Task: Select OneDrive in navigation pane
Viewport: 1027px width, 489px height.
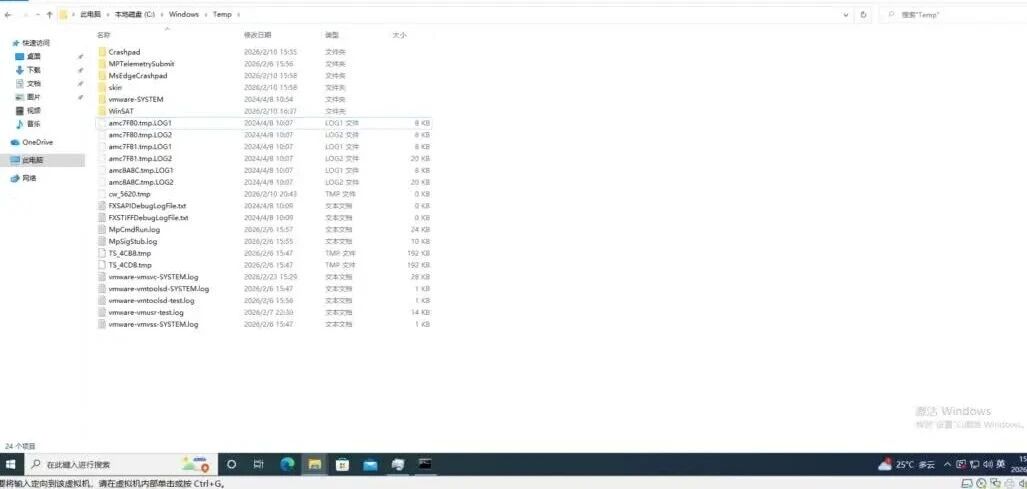Action: pos(37,142)
